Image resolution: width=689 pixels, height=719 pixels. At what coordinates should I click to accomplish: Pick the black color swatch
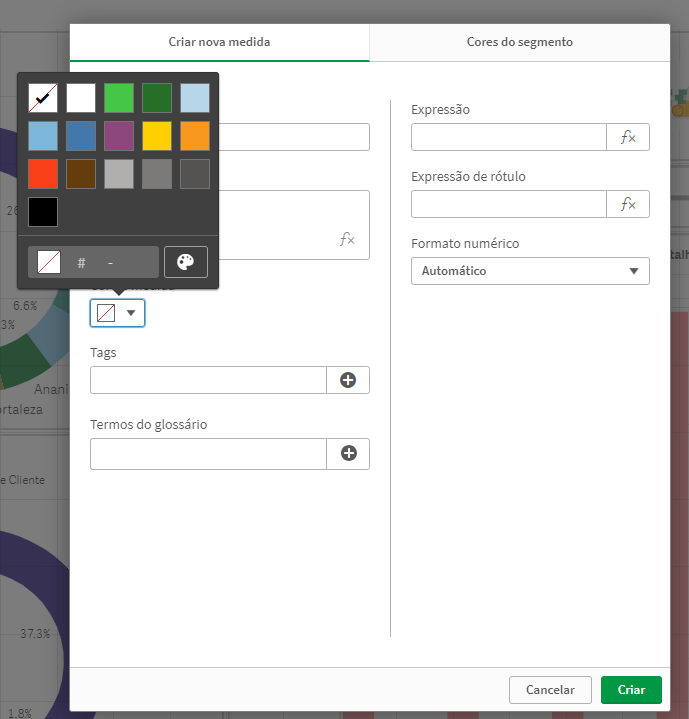(x=43, y=212)
